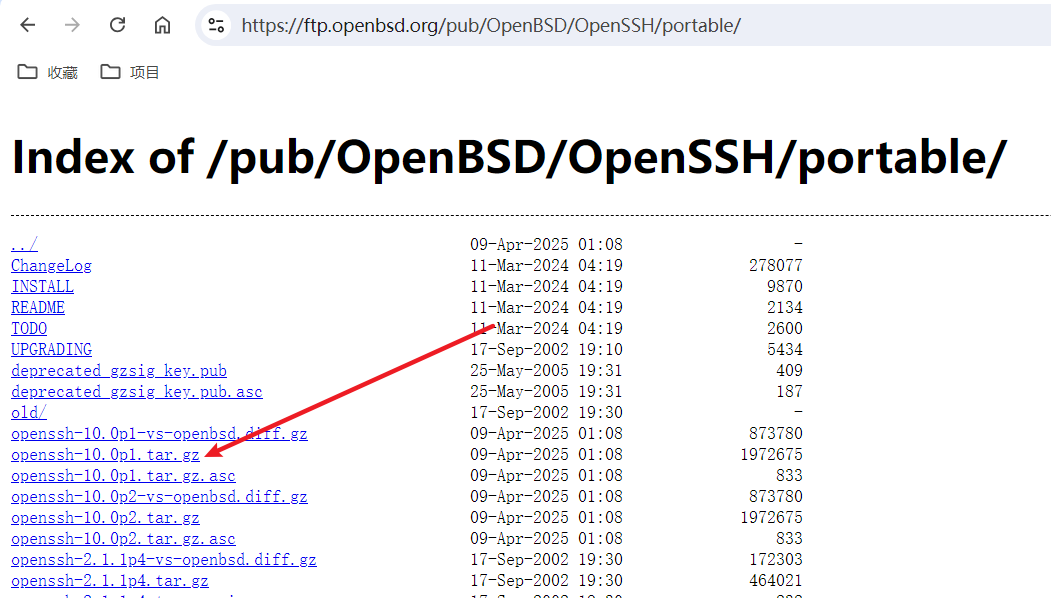Click the old/ date 17-Sep-2002 19:30
This screenshot has height=598, width=1051.
point(546,412)
